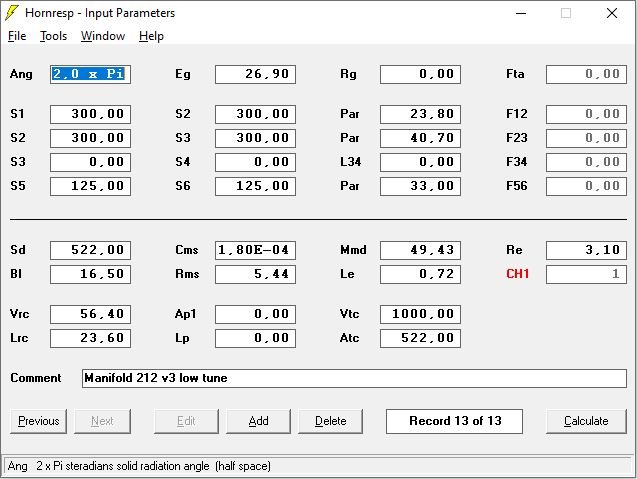Click the red CH1 label

pyautogui.click(x=517, y=274)
